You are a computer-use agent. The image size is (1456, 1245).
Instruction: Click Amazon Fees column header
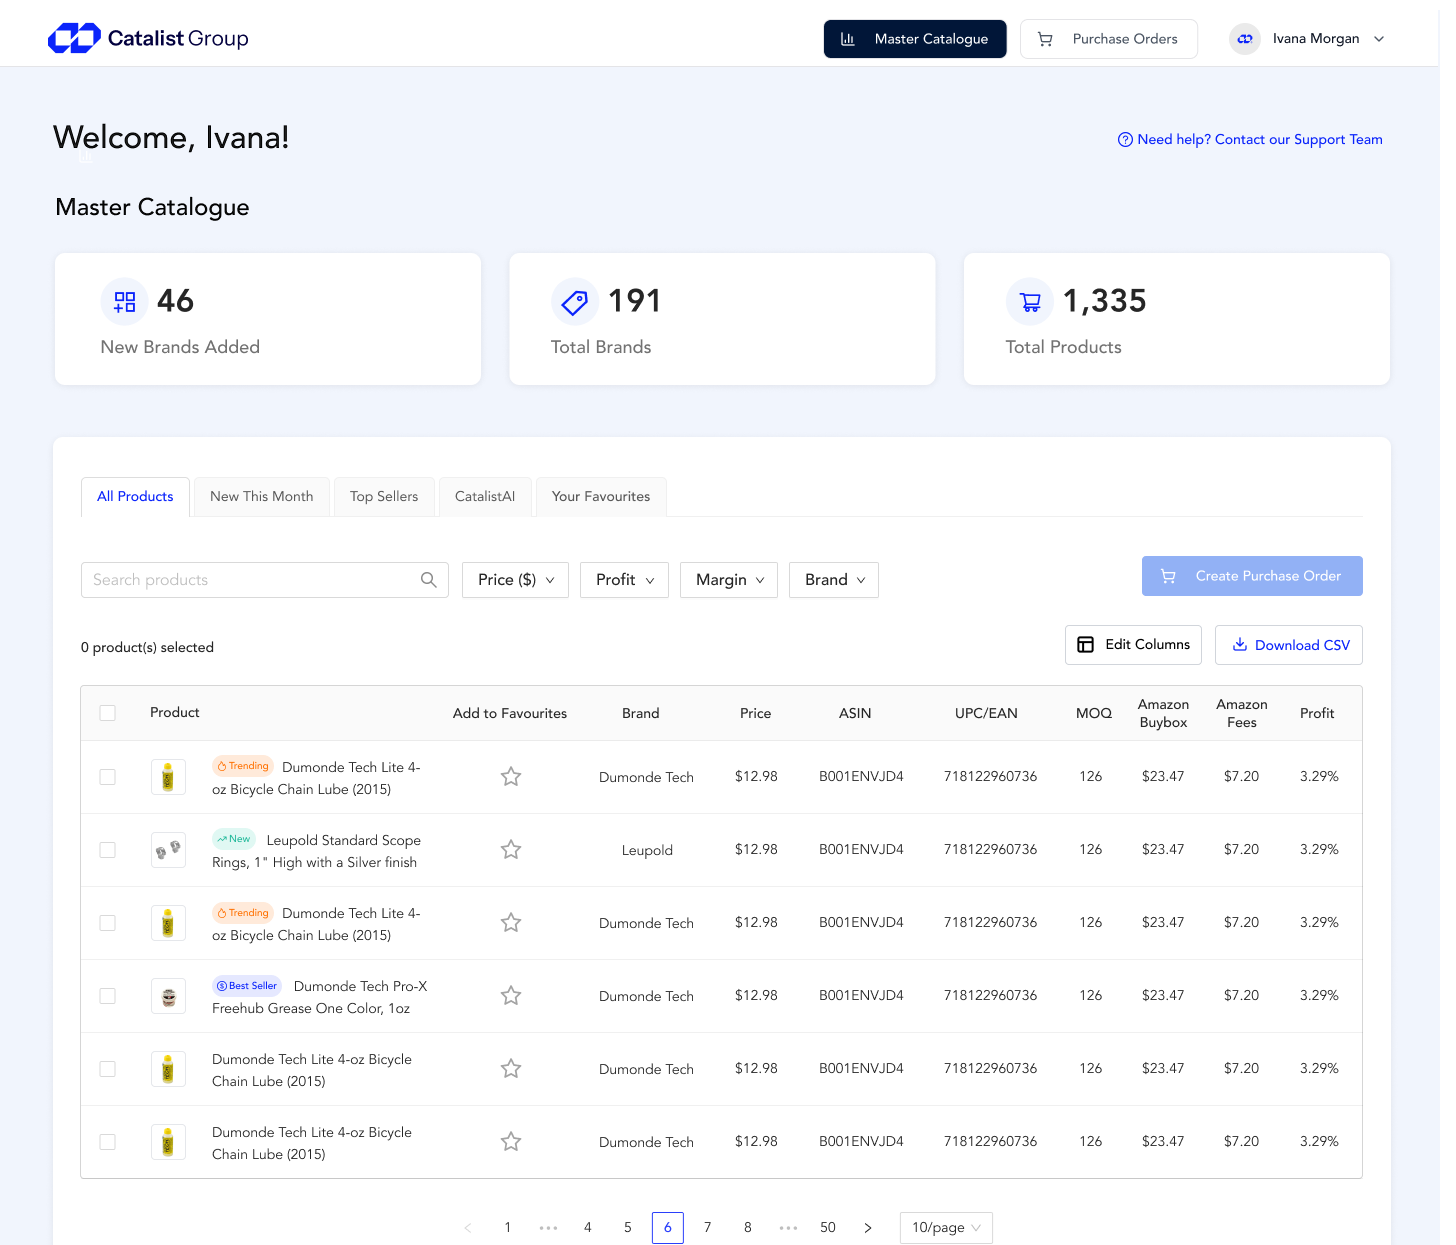click(1242, 713)
